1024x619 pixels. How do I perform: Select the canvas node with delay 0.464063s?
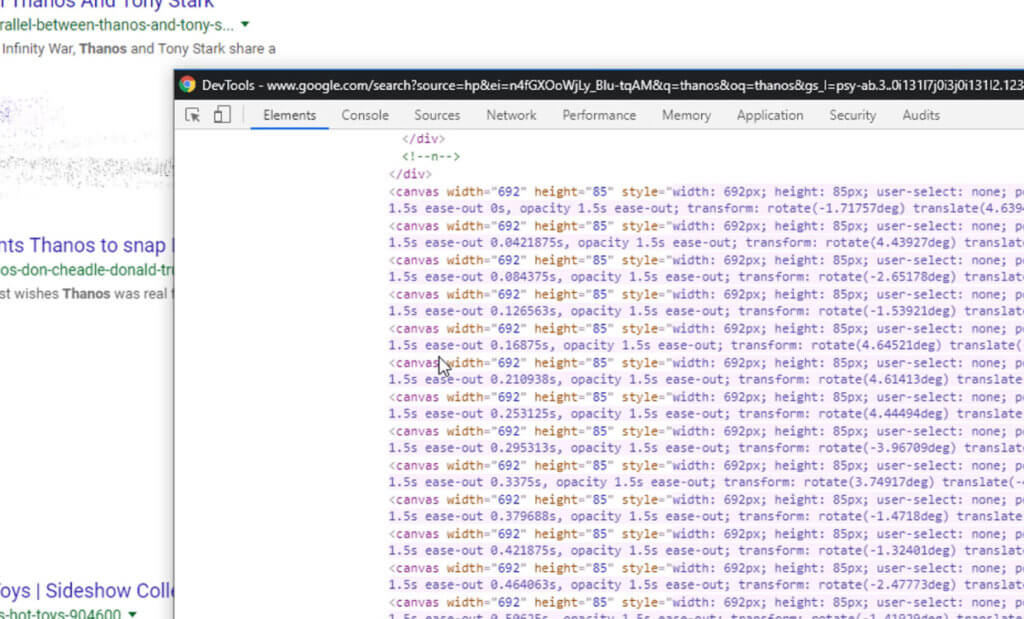tap(706, 576)
